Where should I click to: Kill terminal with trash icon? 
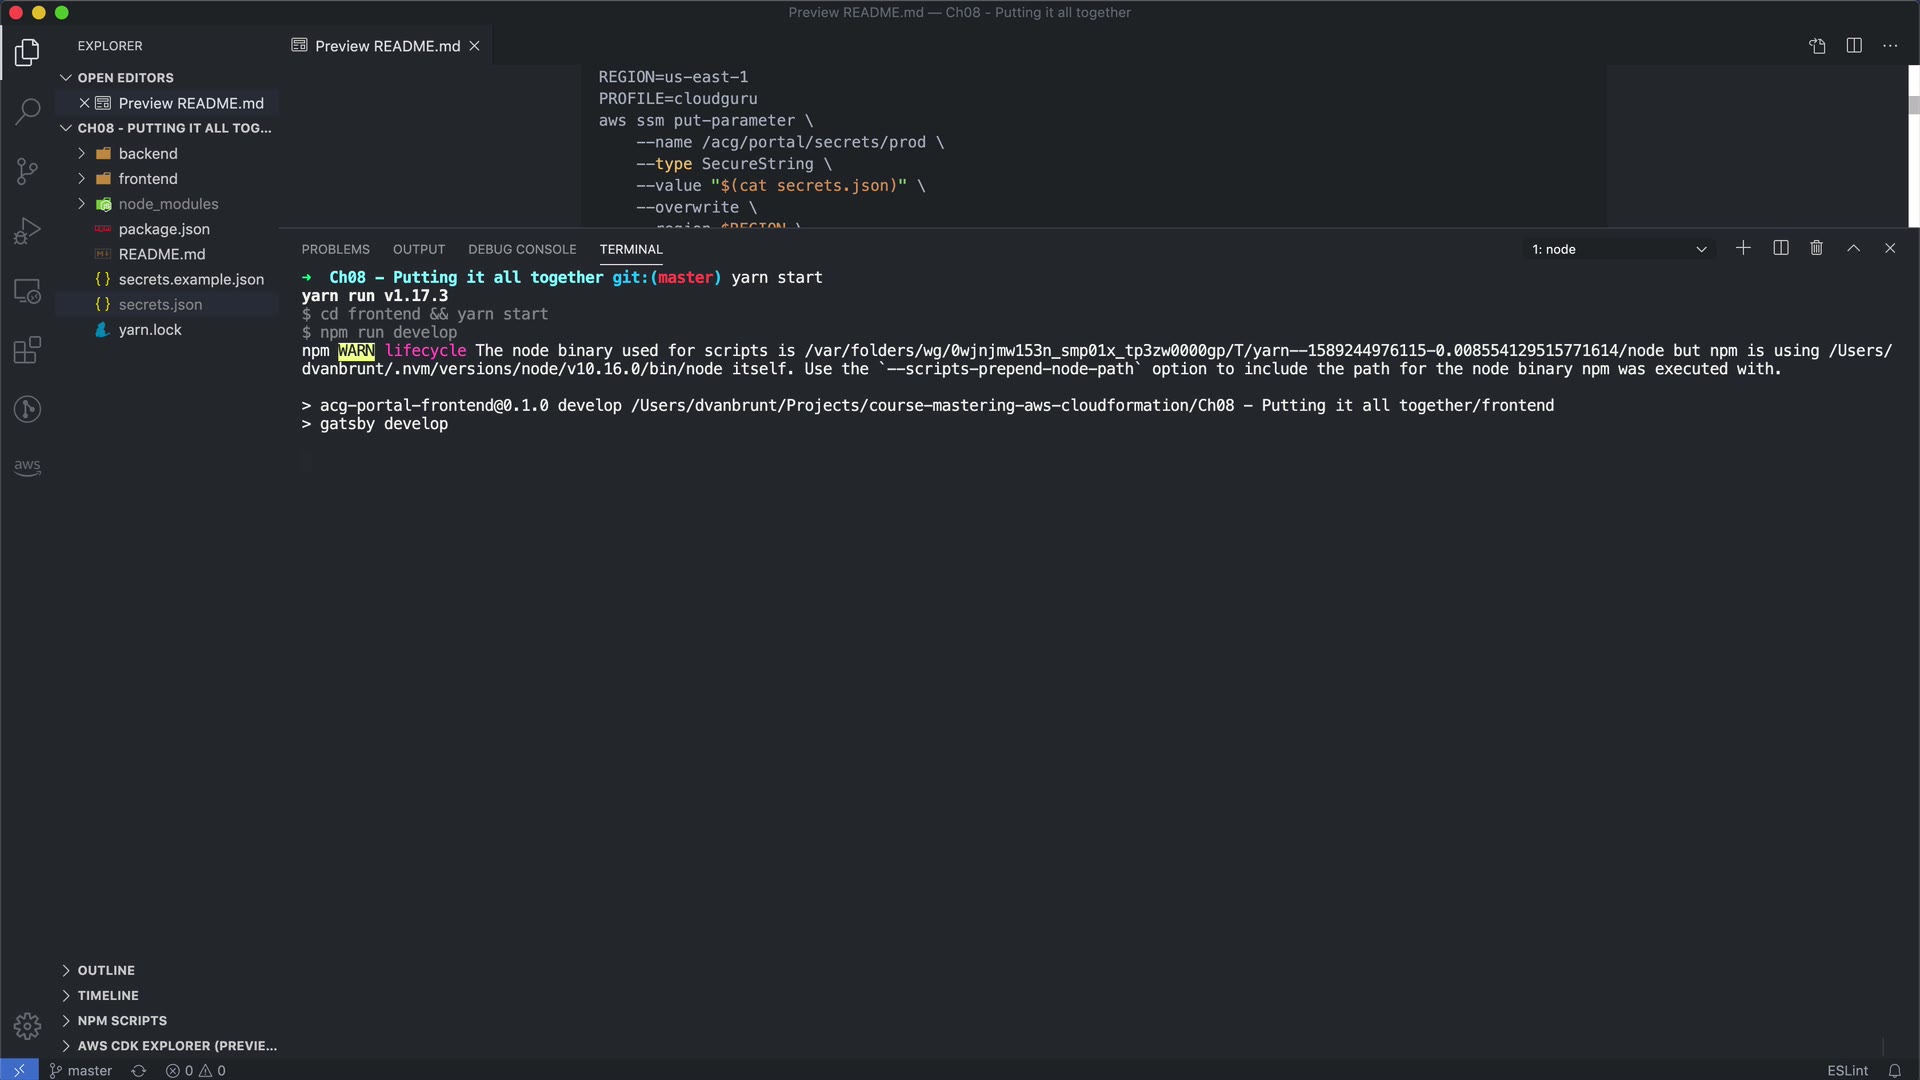pos(1817,248)
